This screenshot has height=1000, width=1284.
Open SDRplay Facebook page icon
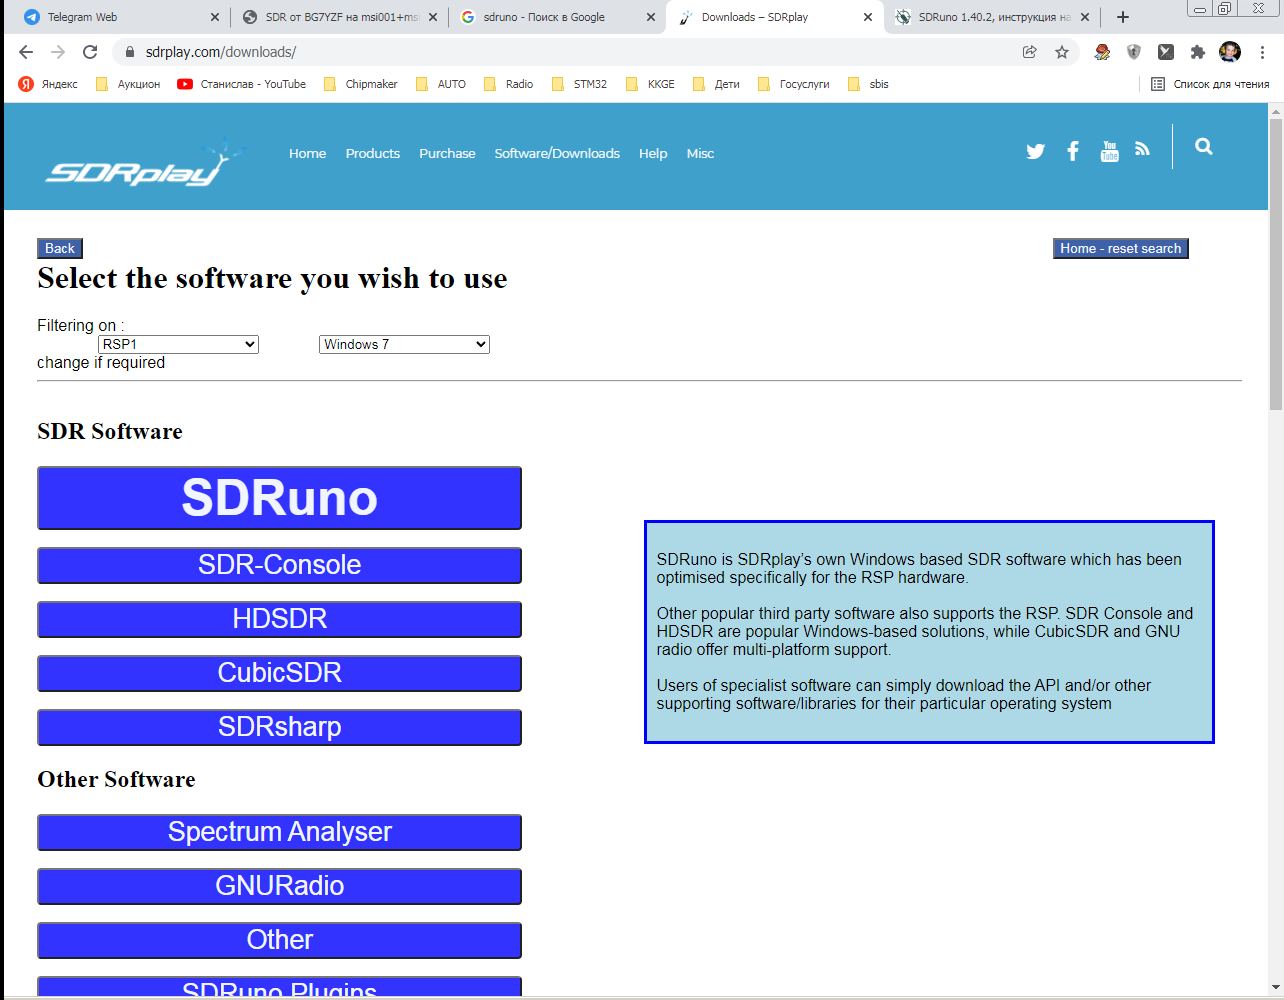click(x=1073, y=151)
